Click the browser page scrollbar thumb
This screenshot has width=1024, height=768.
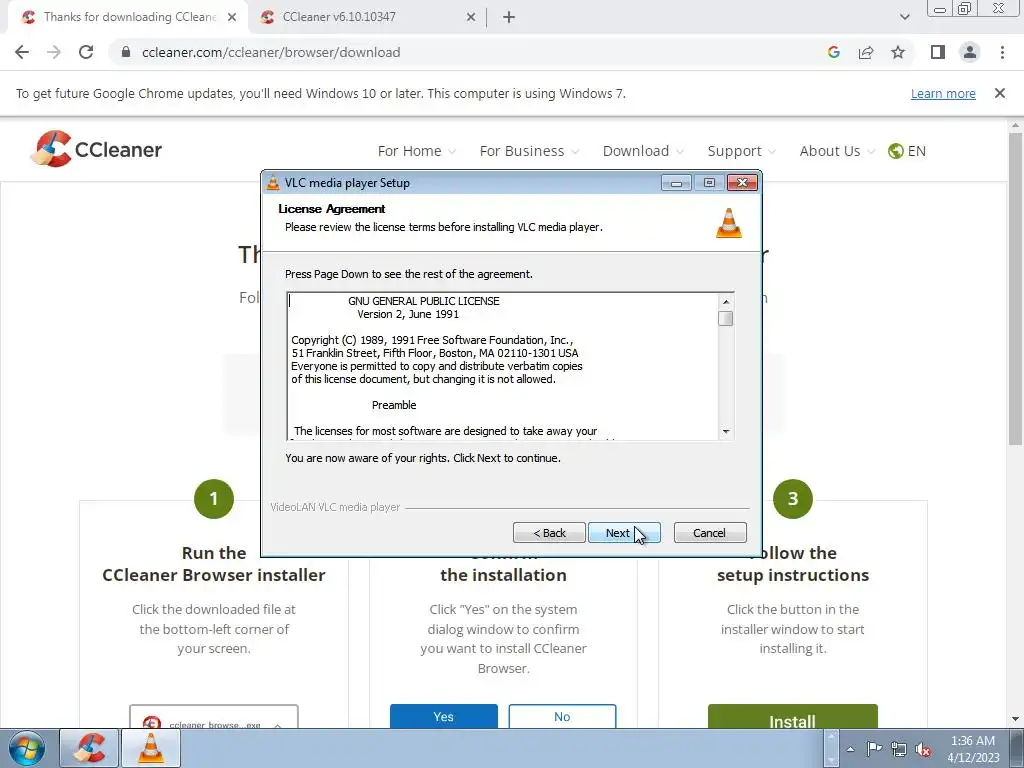point(1015,289)
